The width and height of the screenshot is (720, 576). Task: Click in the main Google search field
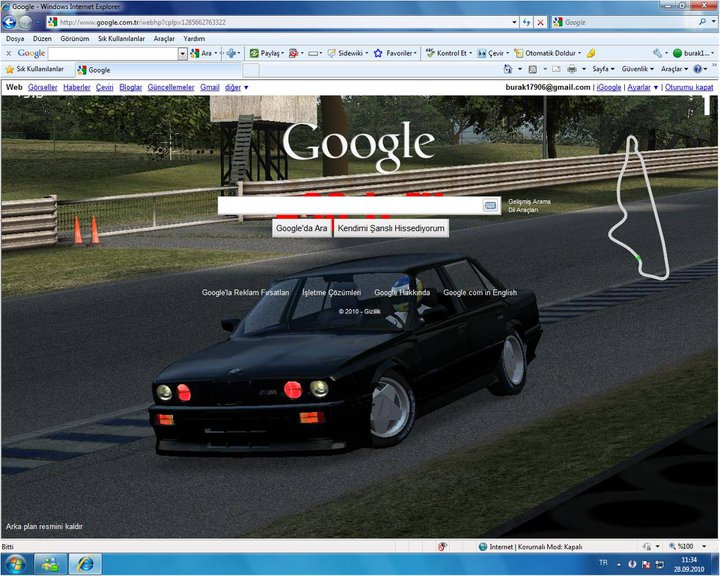350,205
